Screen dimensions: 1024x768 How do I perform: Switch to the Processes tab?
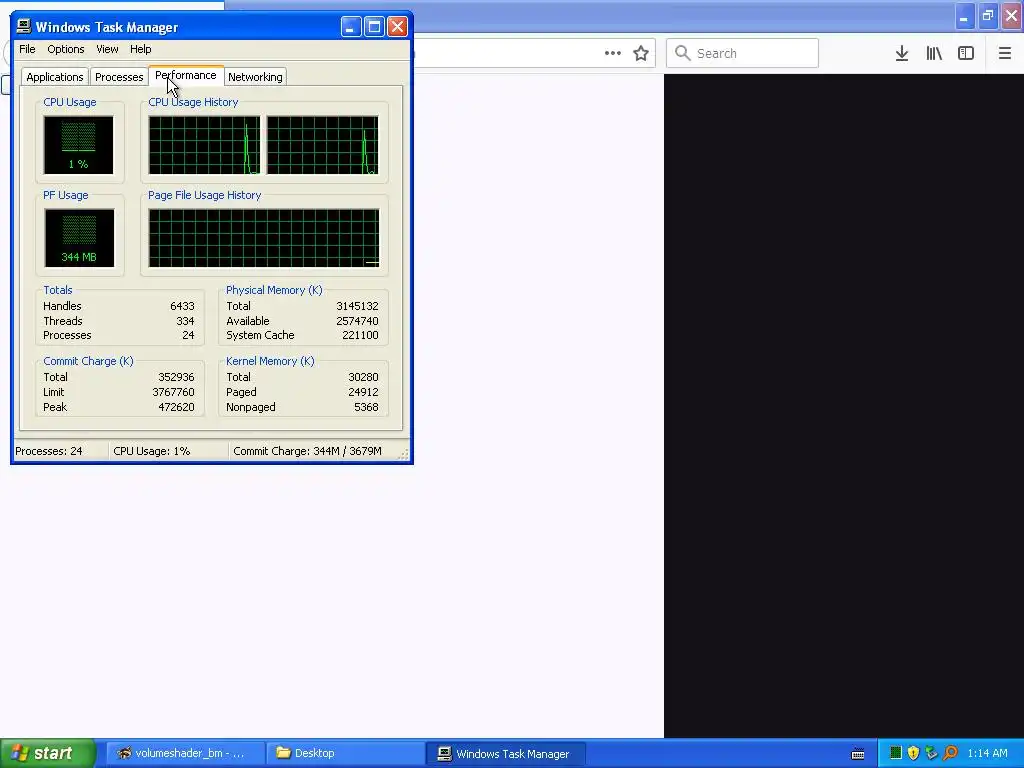[x=119, y=77]
